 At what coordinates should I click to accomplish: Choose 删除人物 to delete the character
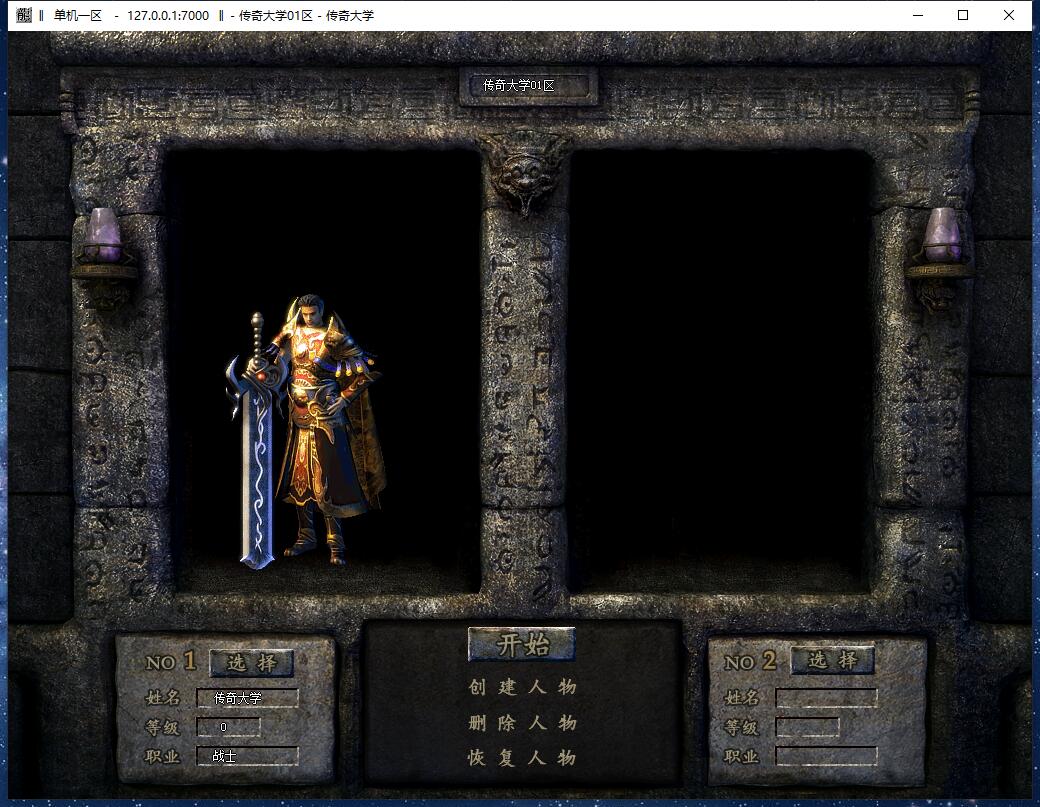pos(522,722)
